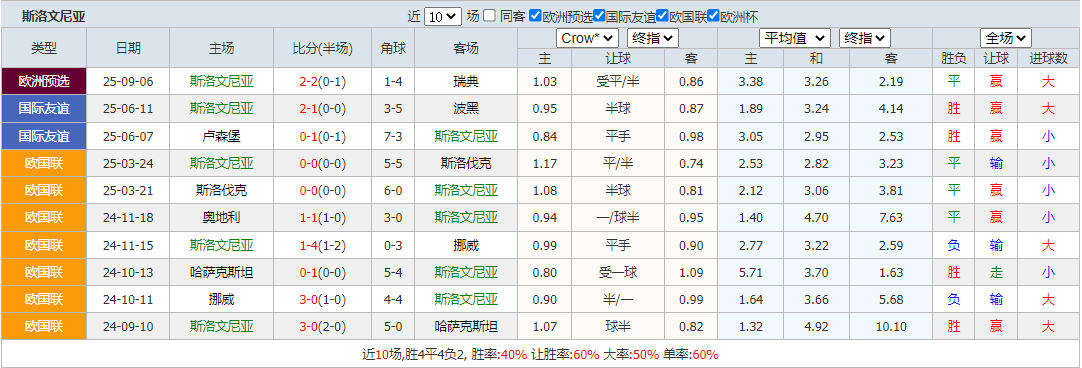Click away odds value 10.10

[x=892, y=327]
